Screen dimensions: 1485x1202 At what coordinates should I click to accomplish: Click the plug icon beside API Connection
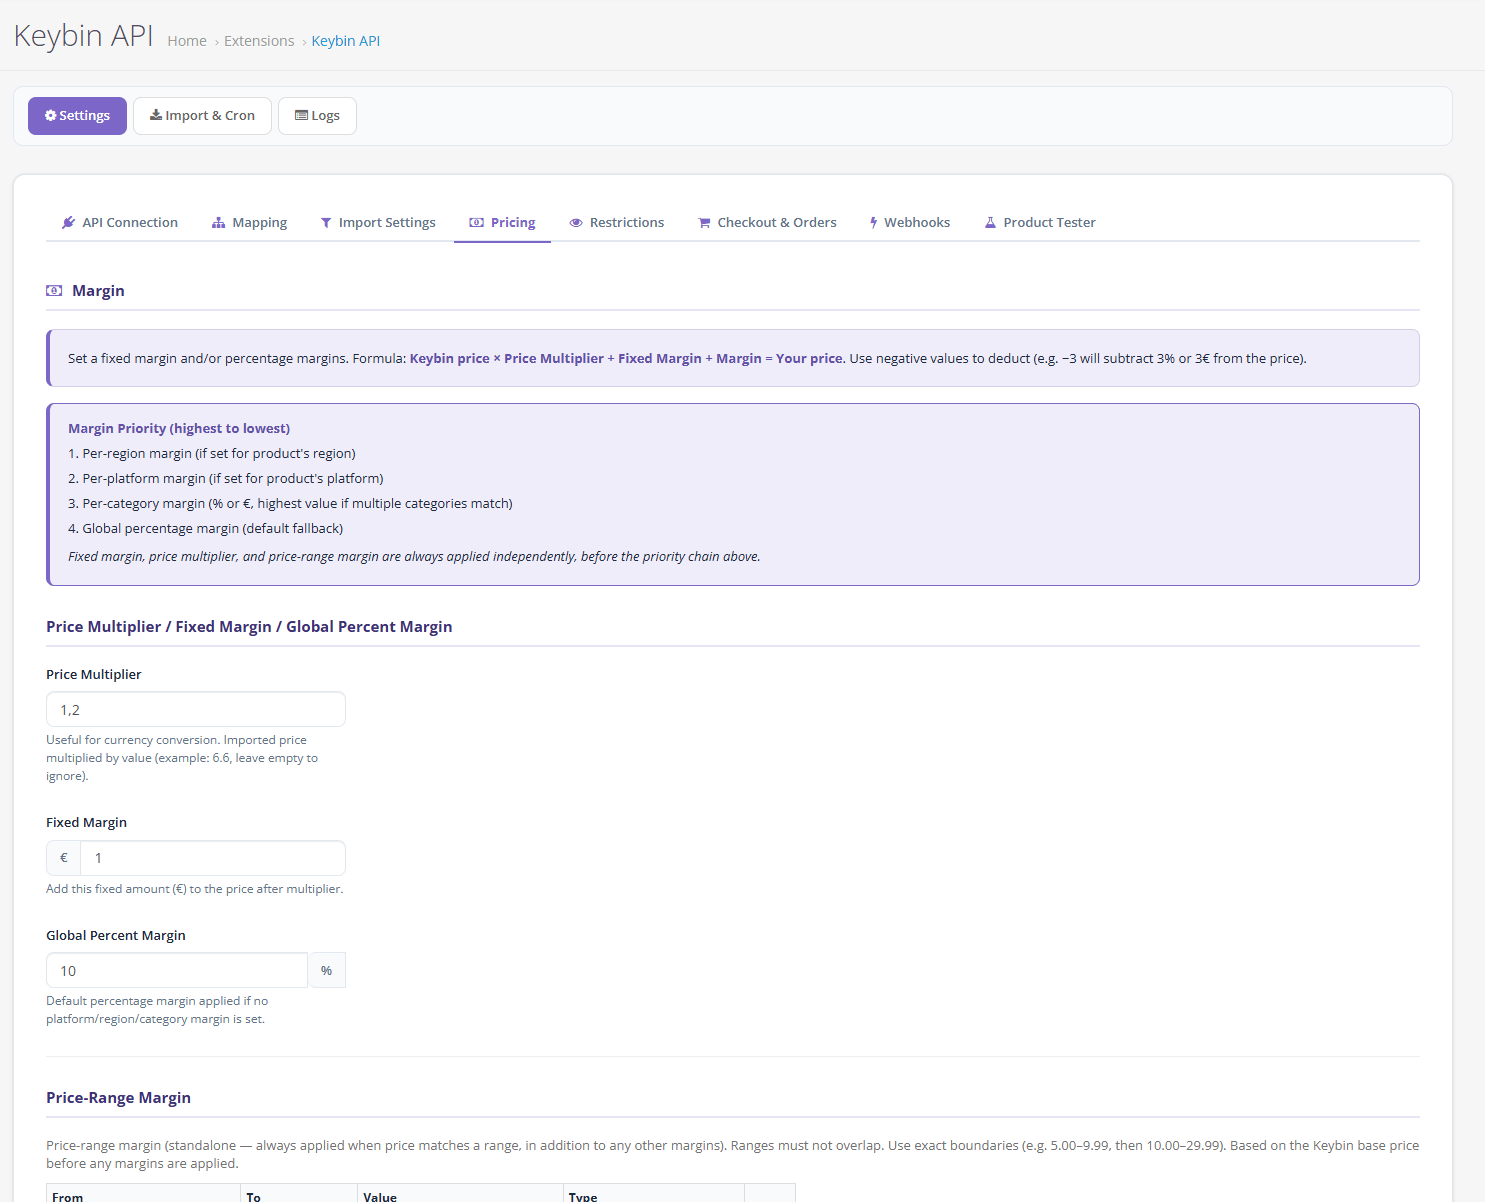[68, 223]
